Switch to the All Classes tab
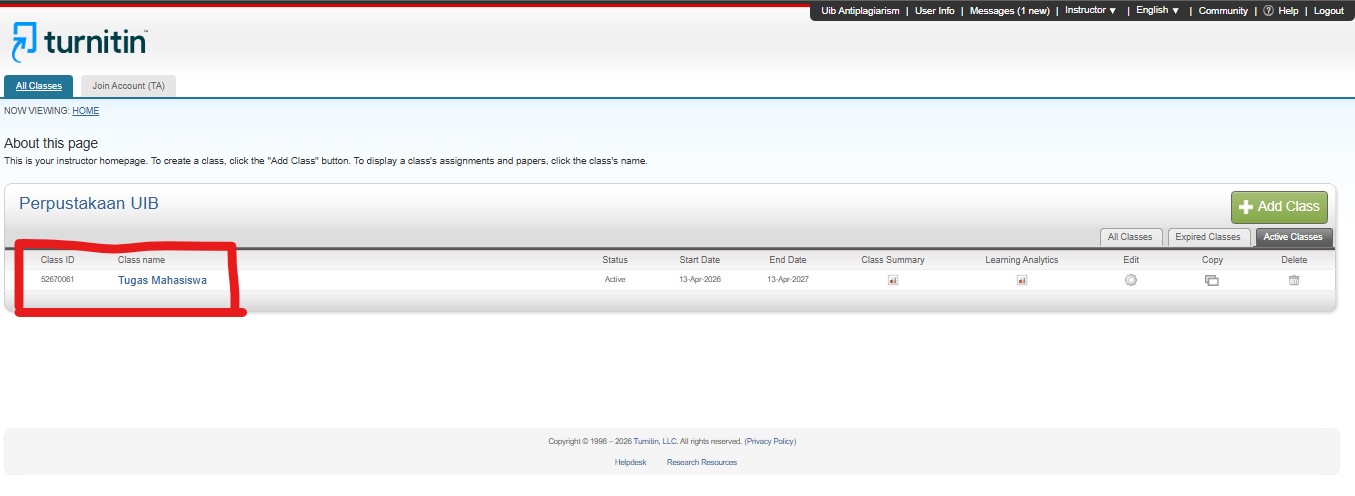 pyautogui.click(x=38, y=86)
